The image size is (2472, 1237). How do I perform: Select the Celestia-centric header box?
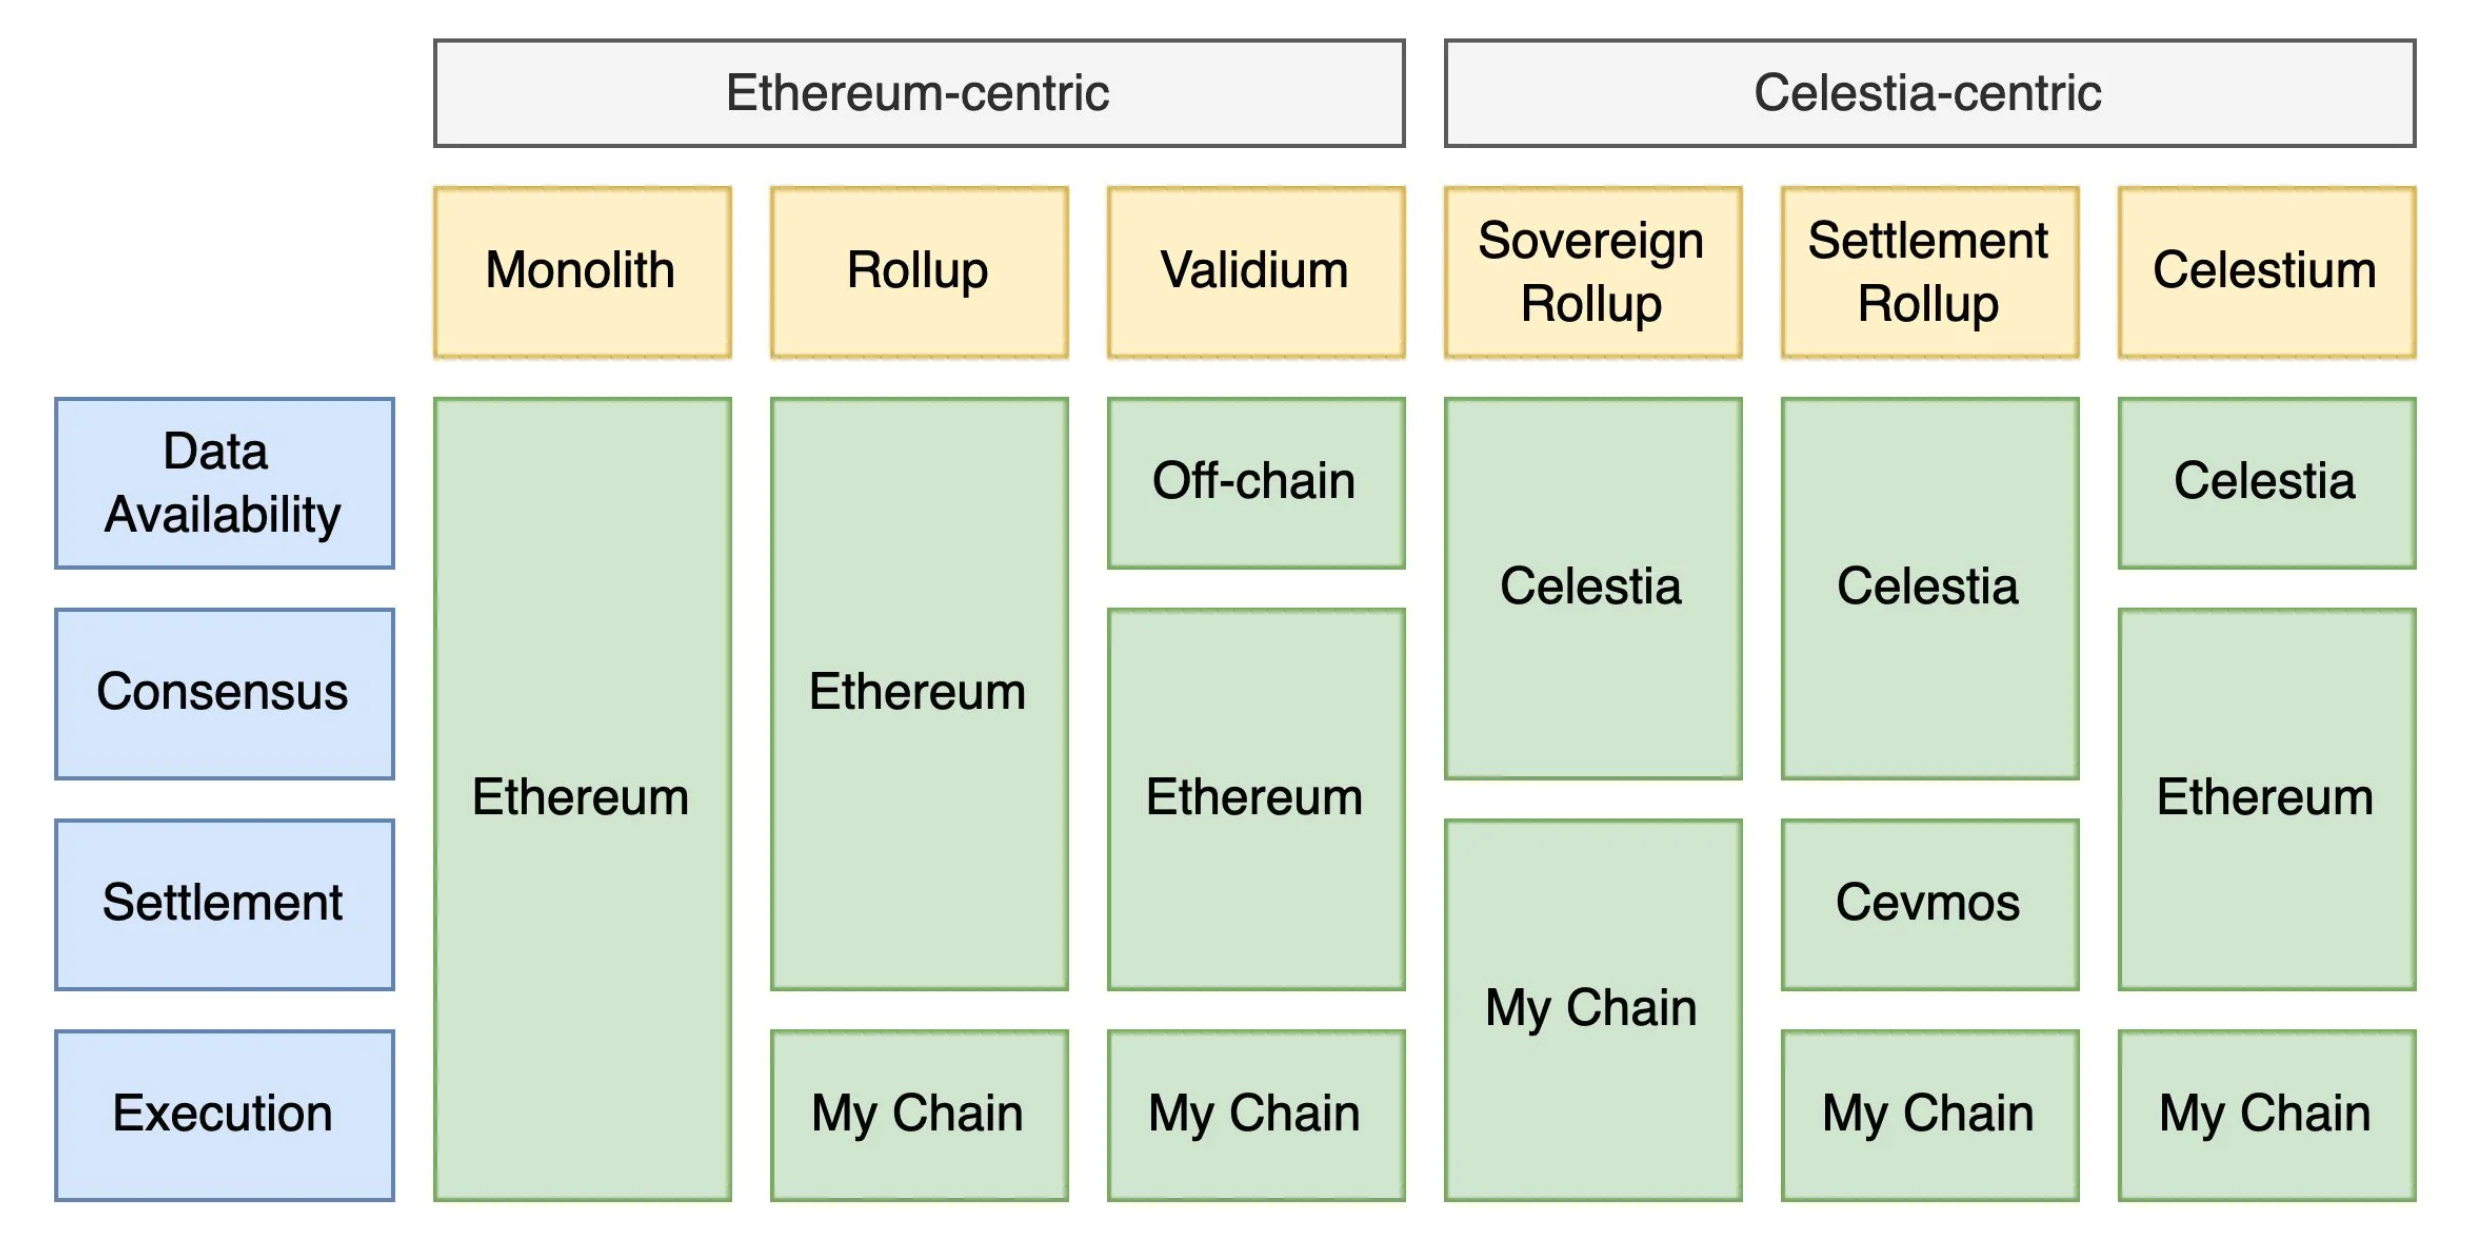1930,93
